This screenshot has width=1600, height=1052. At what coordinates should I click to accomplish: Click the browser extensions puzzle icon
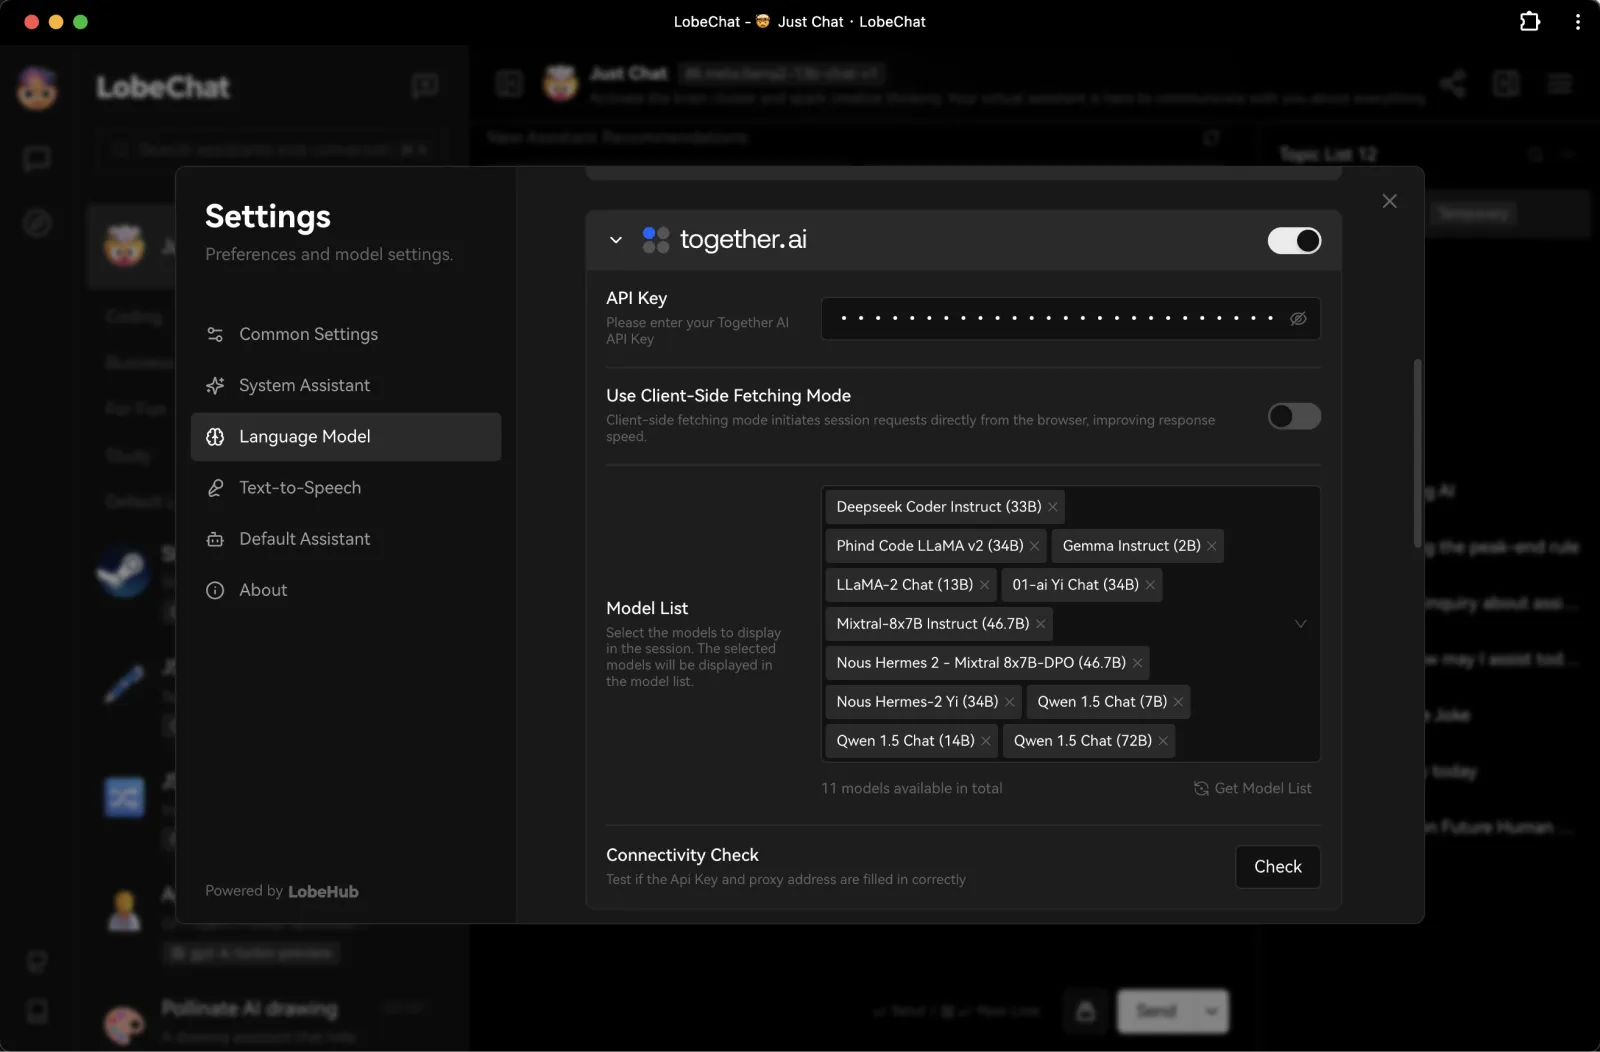(x=1529, y=21)
